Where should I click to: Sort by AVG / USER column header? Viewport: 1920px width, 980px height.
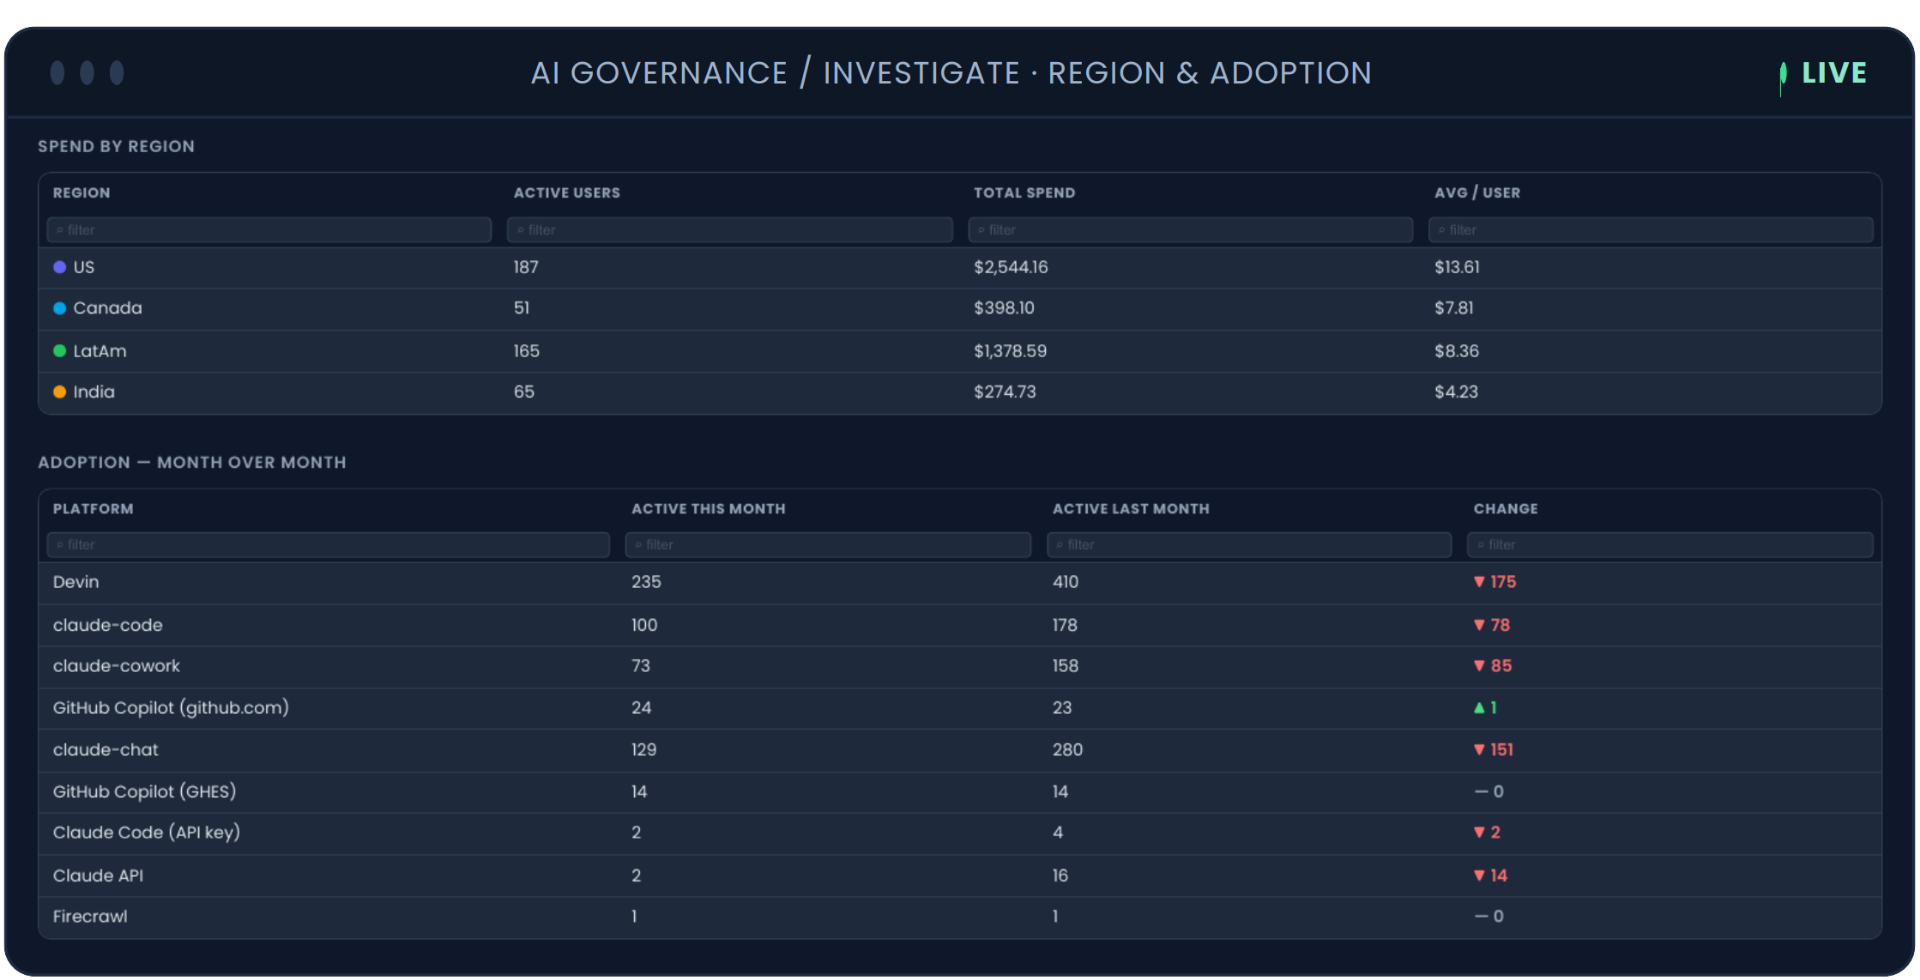click(1477, 193)
